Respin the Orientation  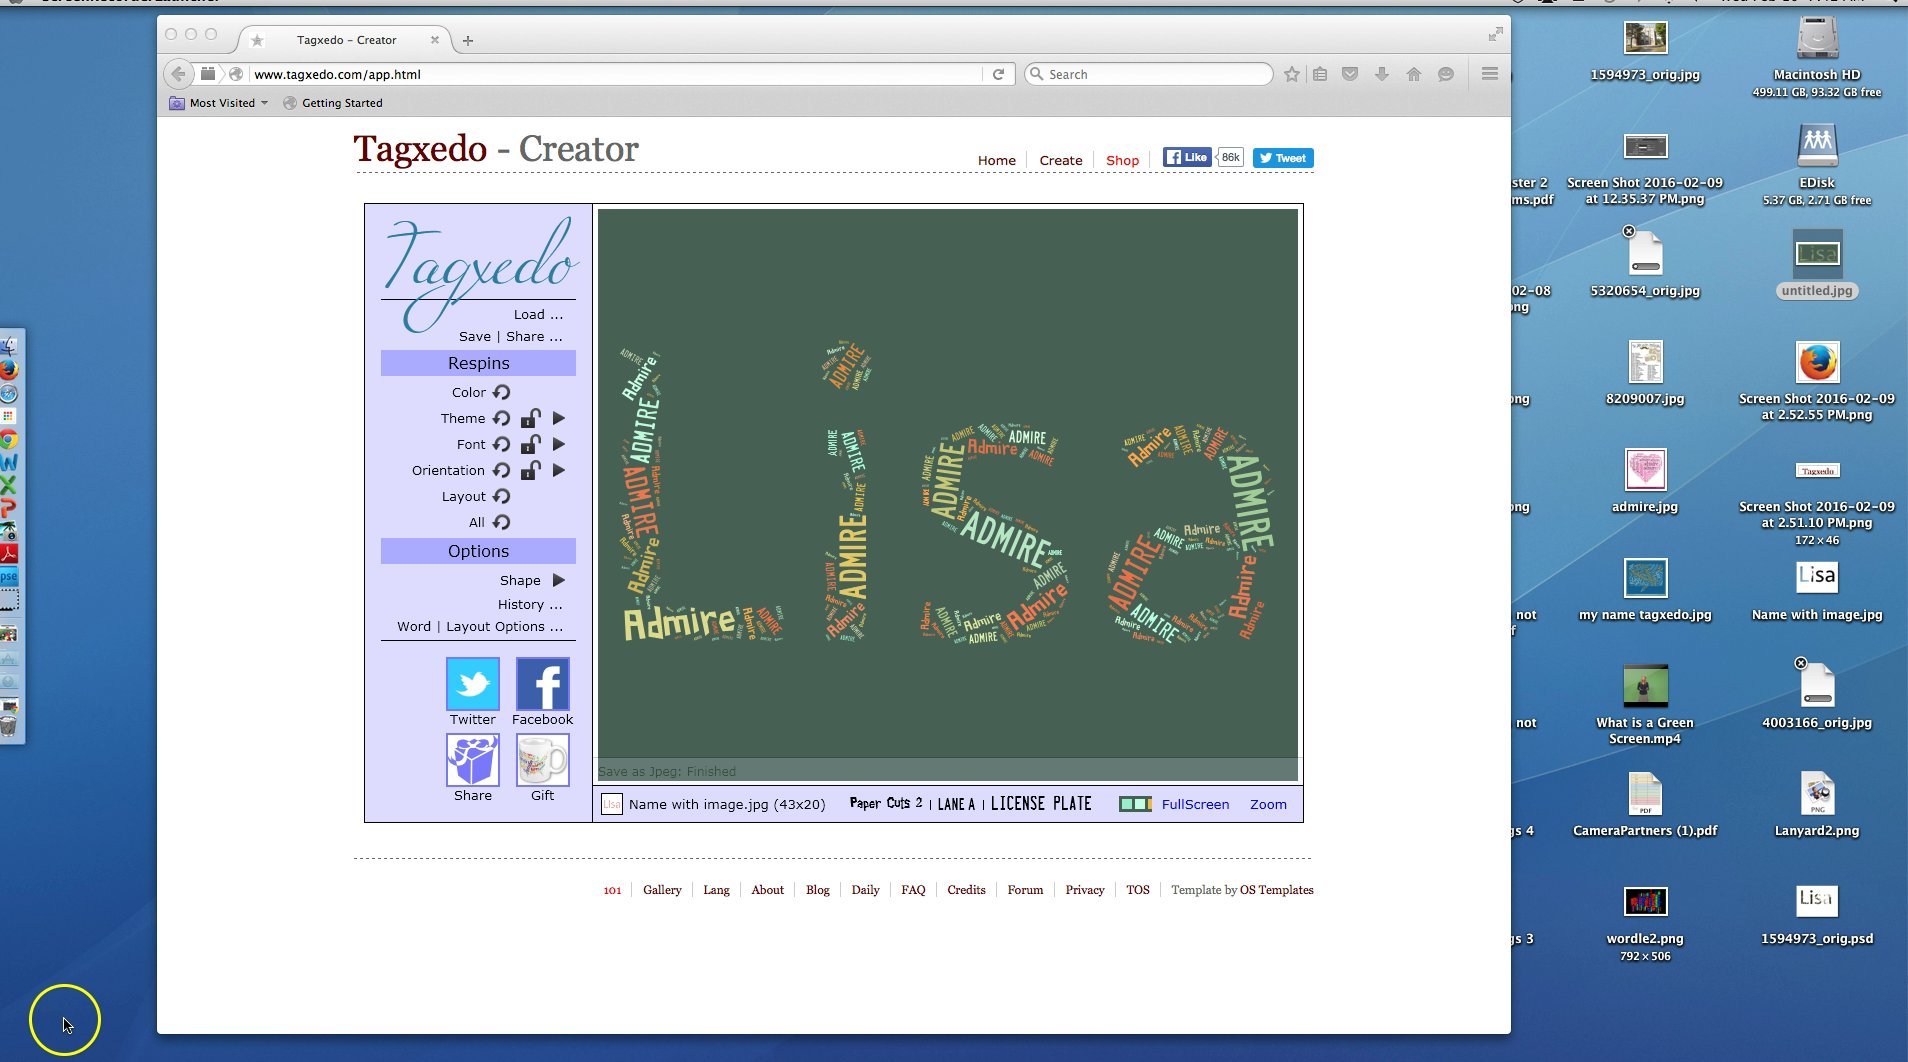(502, 470)
